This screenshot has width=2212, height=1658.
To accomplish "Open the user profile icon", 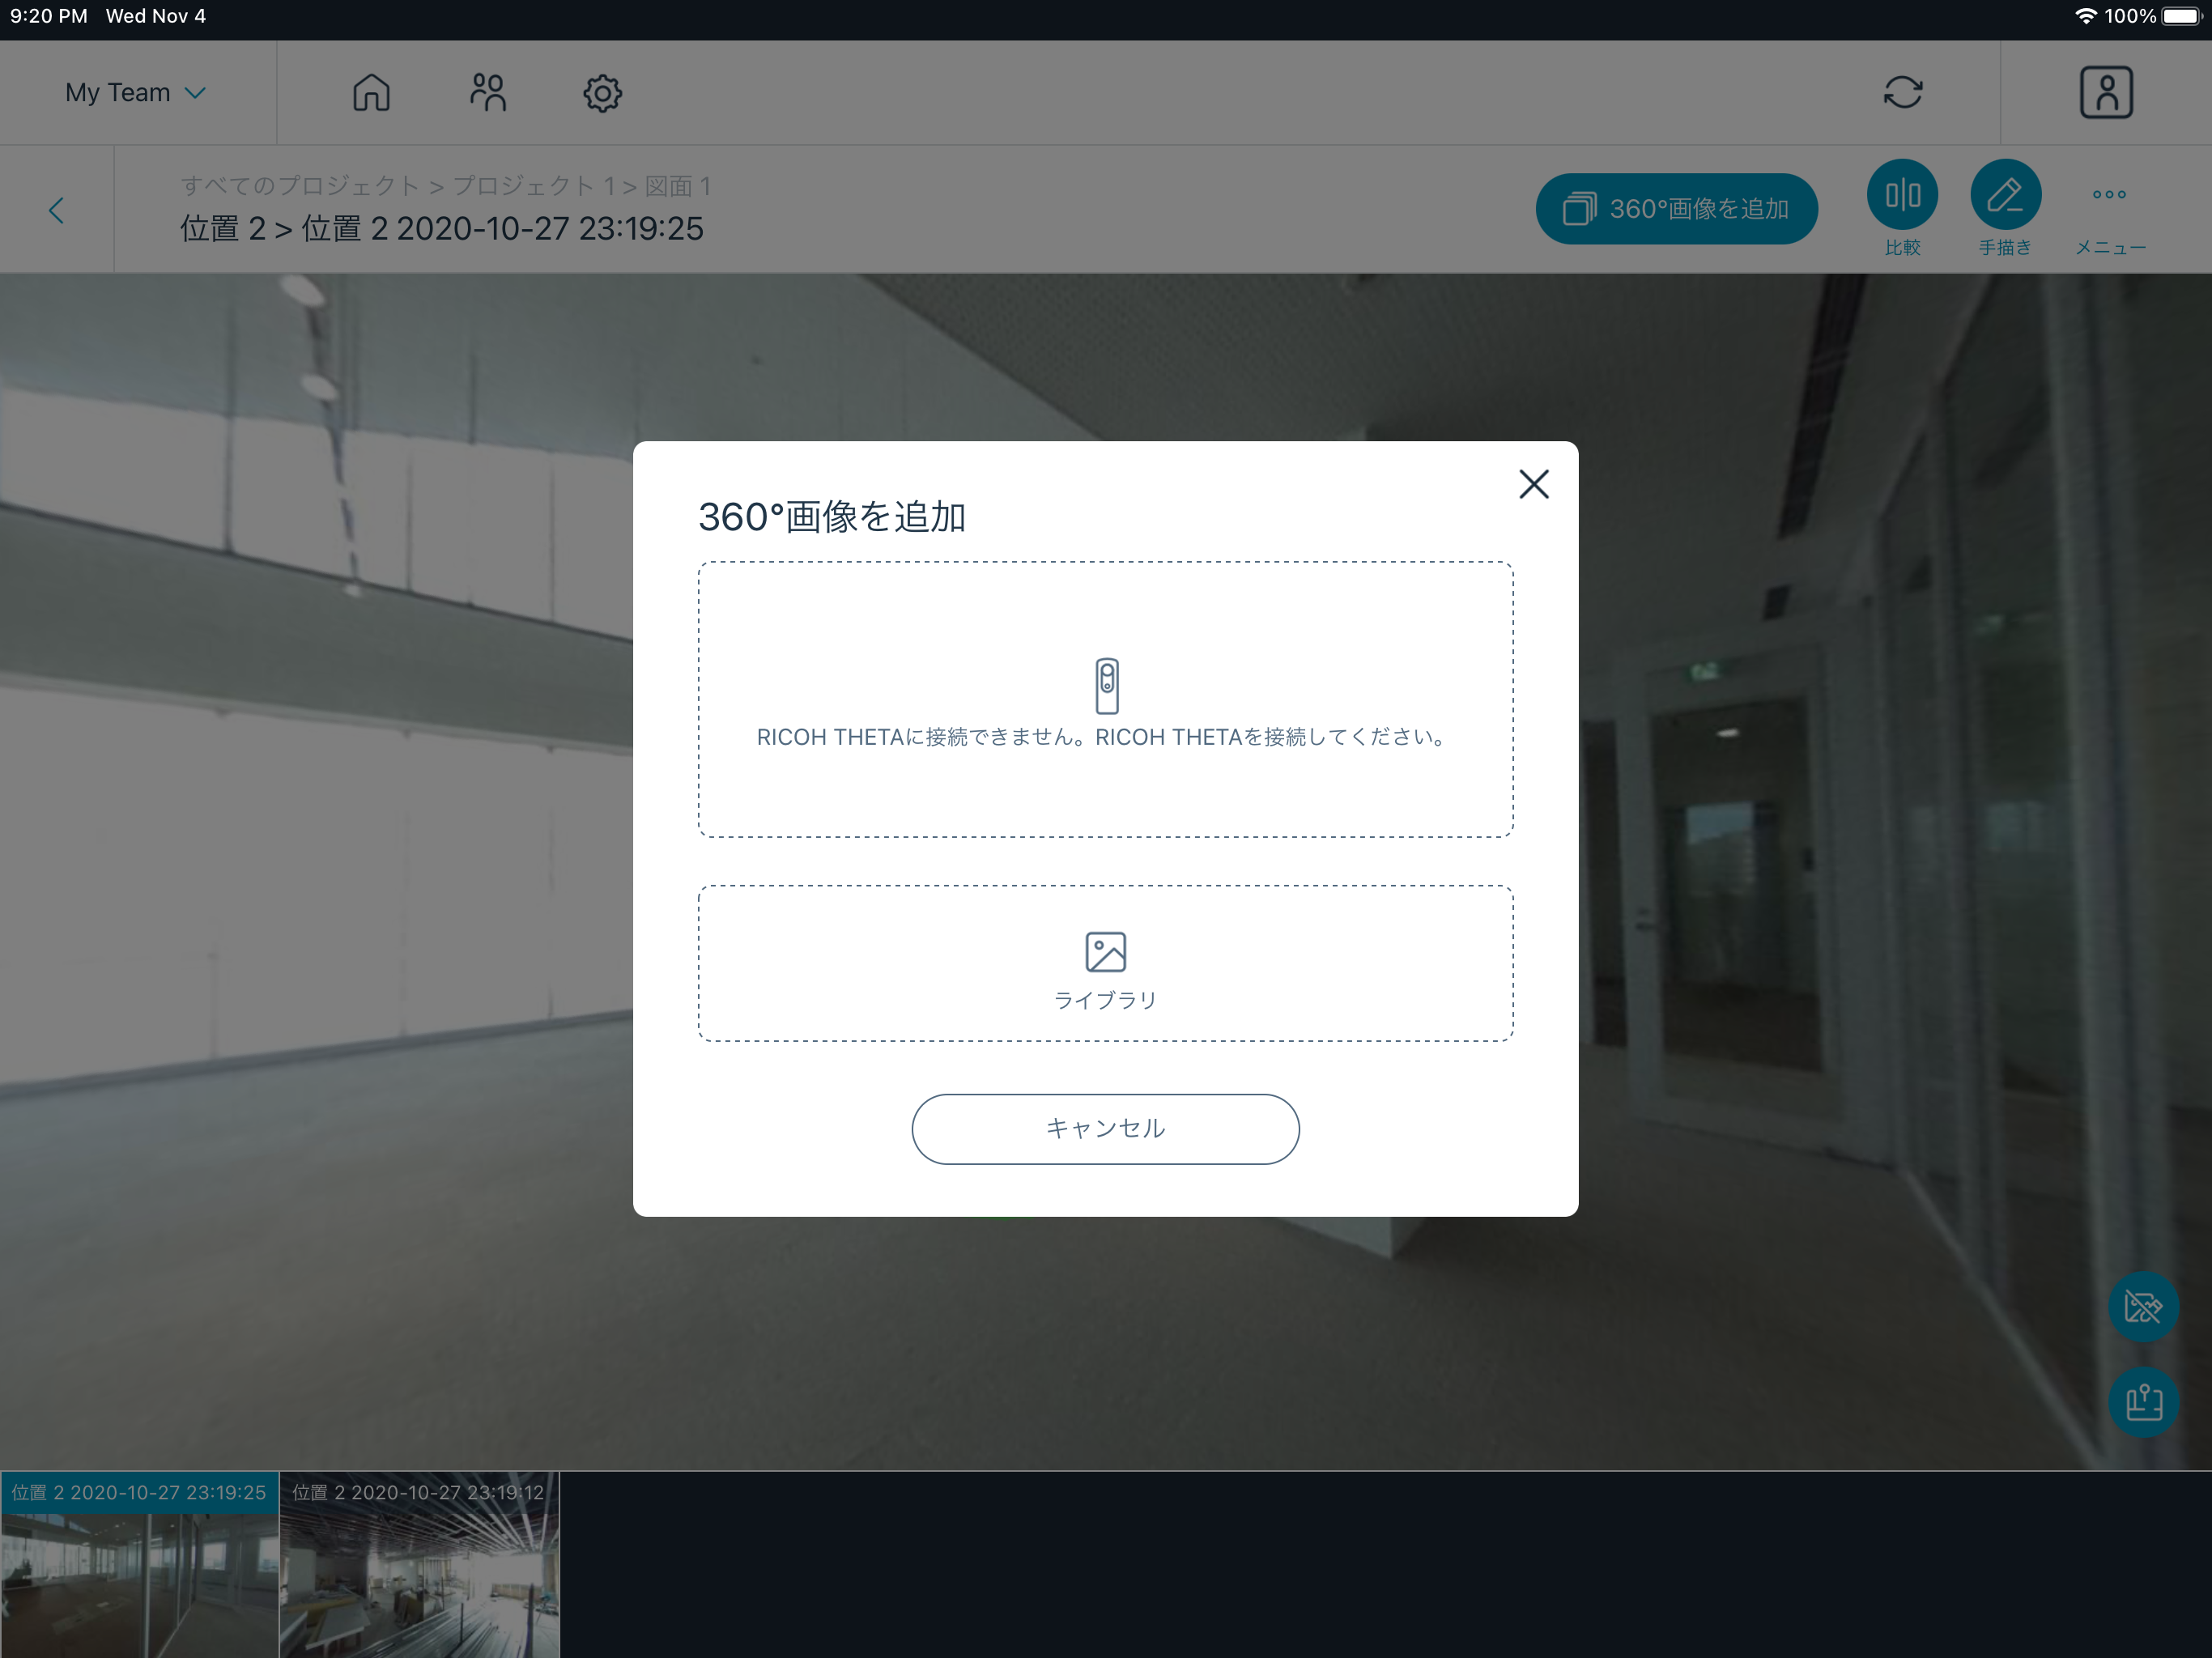I will 2106,93.
